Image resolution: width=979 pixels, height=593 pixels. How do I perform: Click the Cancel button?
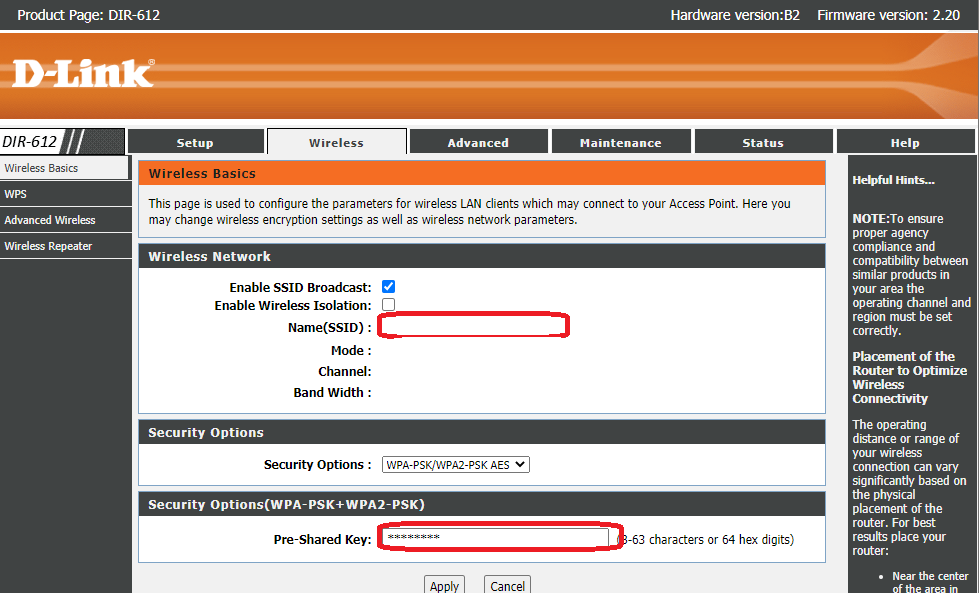pos(508,586)
